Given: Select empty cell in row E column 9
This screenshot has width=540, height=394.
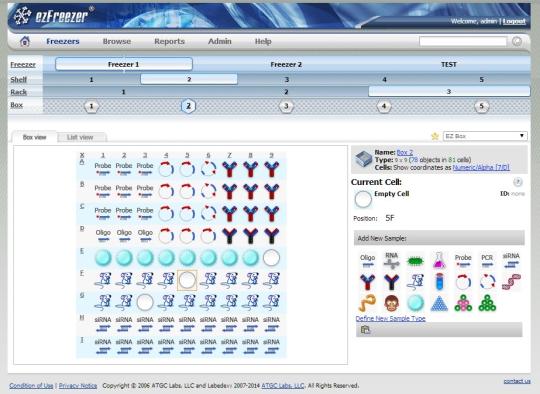Looking at the screenshot, I should tap(271, 258).
